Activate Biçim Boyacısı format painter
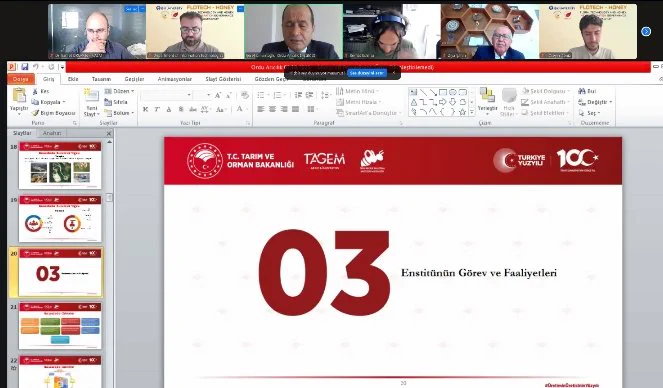 pyautogui.click(x=54, y=113)
